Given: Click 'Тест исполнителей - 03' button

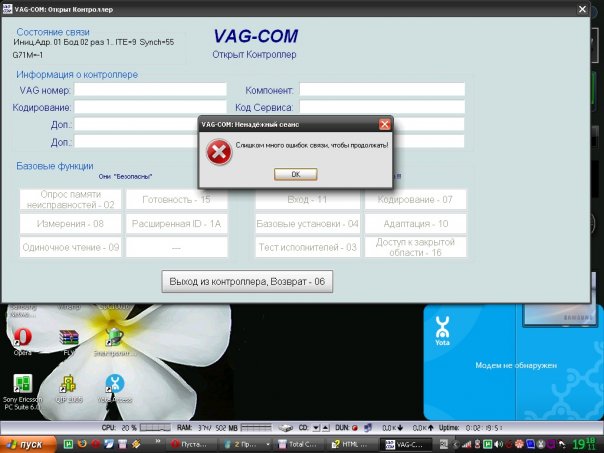Looking at the screenshot, I should pyautogui.click(x=307, y=247).
